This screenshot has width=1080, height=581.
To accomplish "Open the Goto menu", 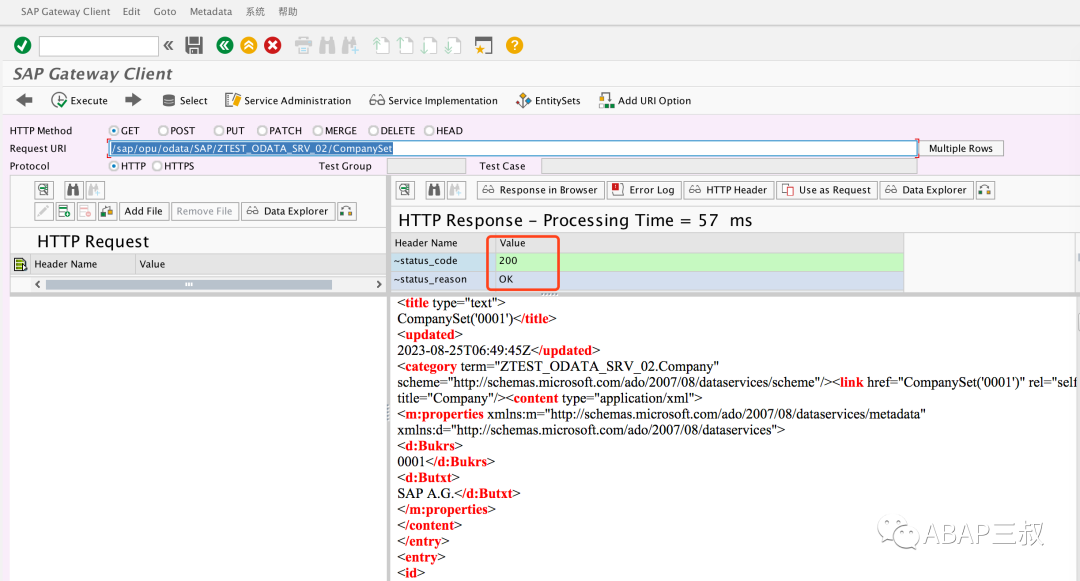I will [165, 12].
